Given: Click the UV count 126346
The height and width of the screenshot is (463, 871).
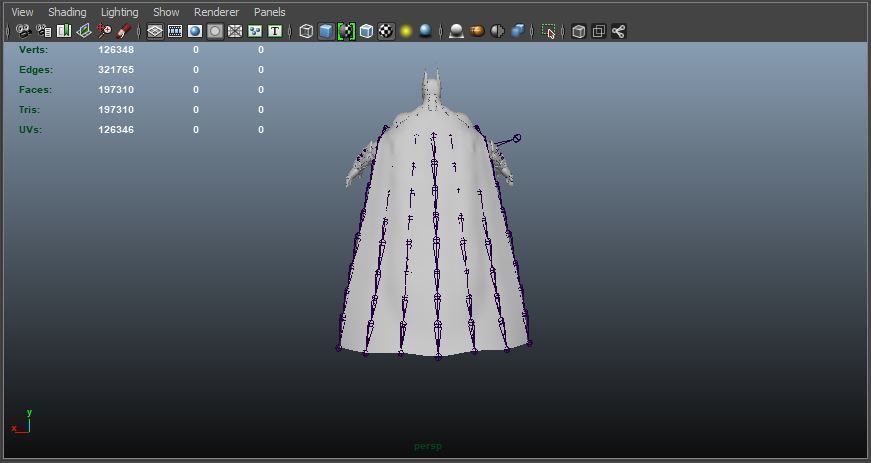Looking at the screenshot, I should click(116, 129).
